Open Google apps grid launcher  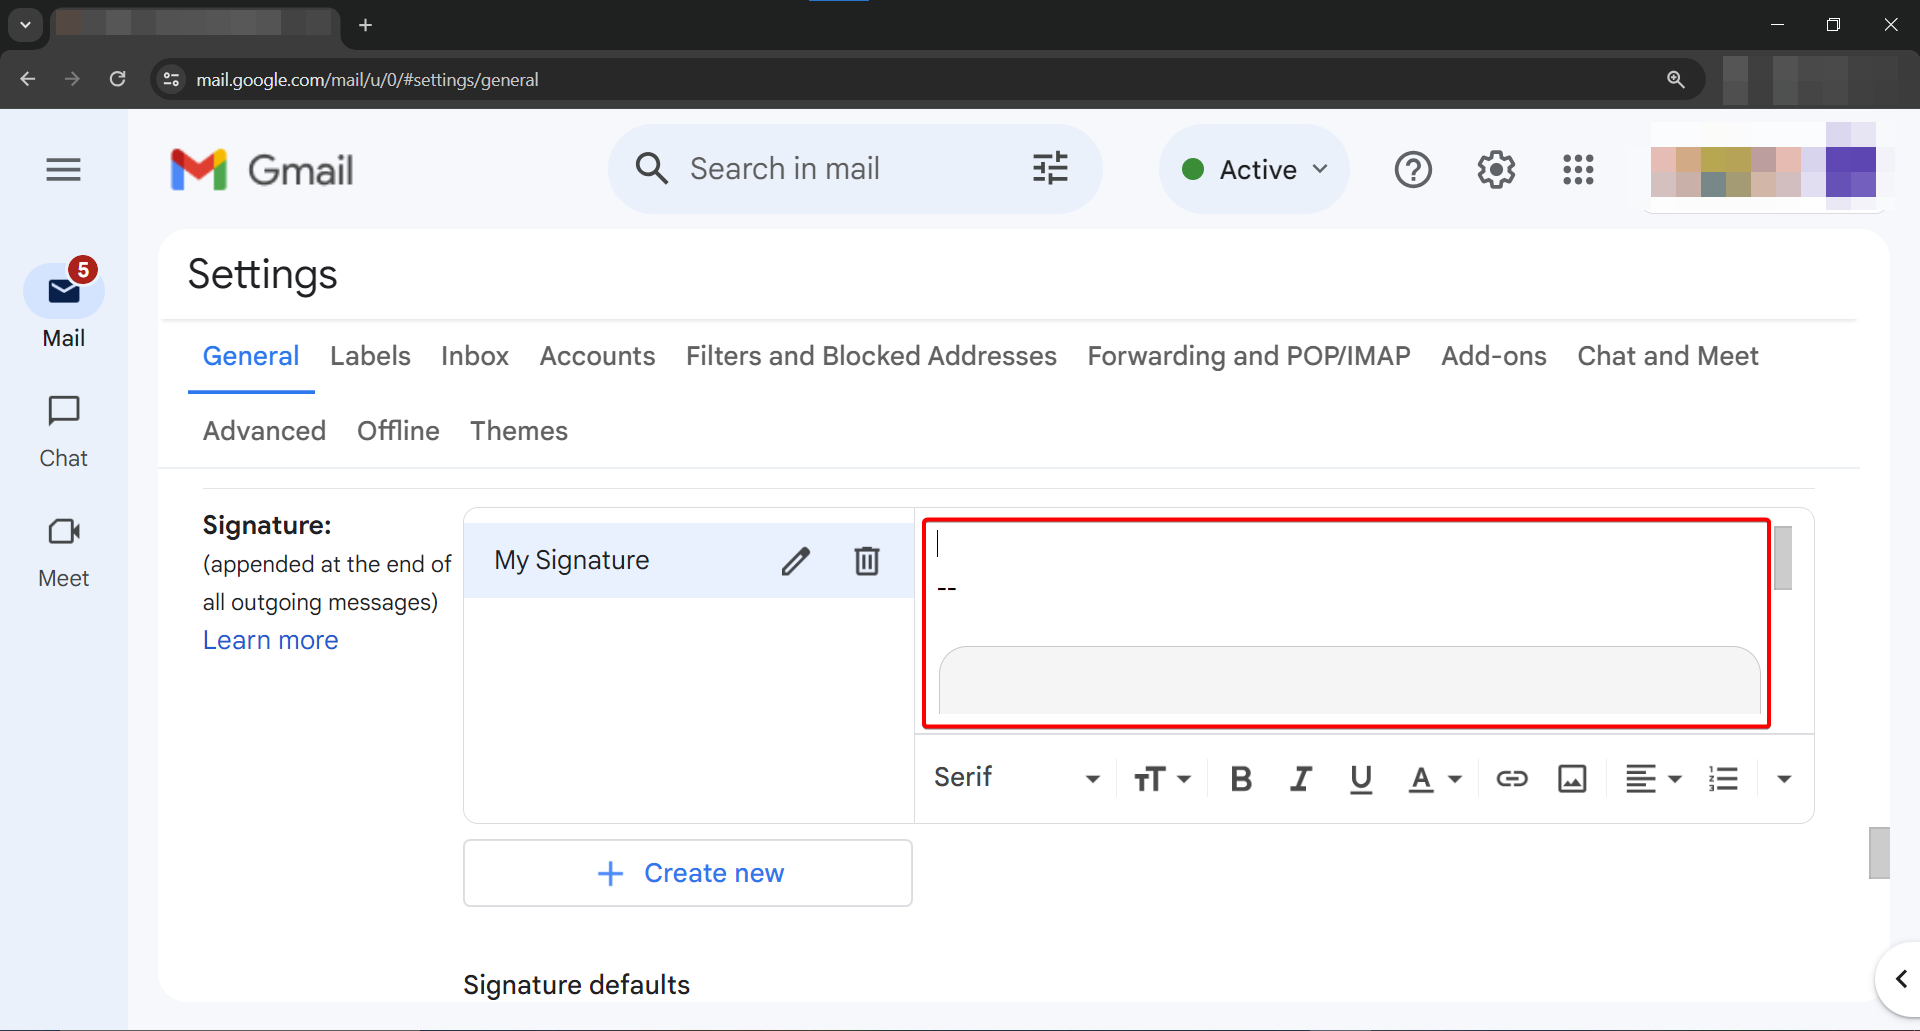pos(1578,170)
